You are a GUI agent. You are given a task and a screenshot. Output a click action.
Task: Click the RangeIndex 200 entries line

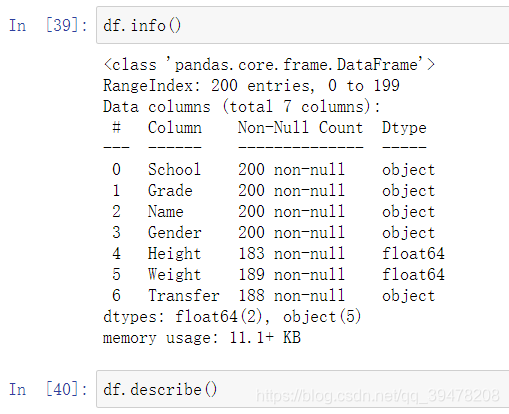[x=251, y=86]
